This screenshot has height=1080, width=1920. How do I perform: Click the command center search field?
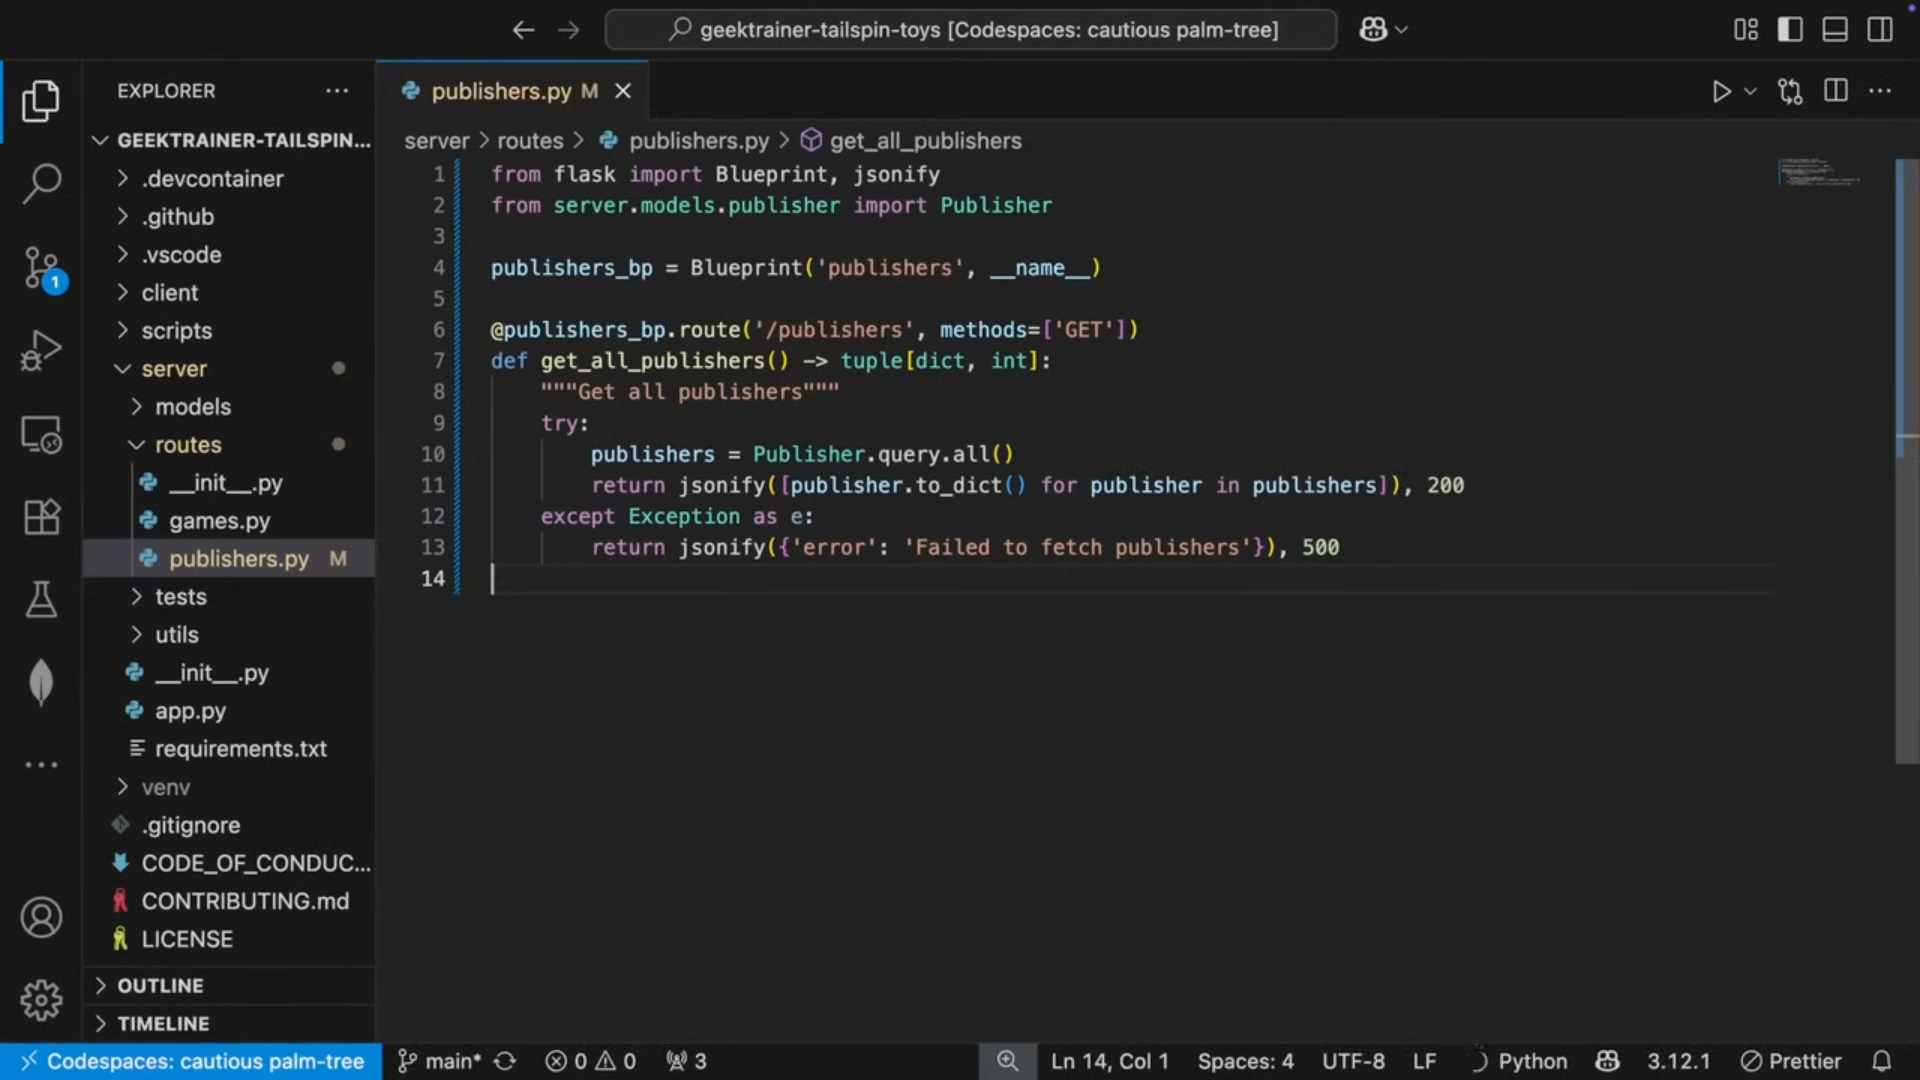(x=970, y=30)
